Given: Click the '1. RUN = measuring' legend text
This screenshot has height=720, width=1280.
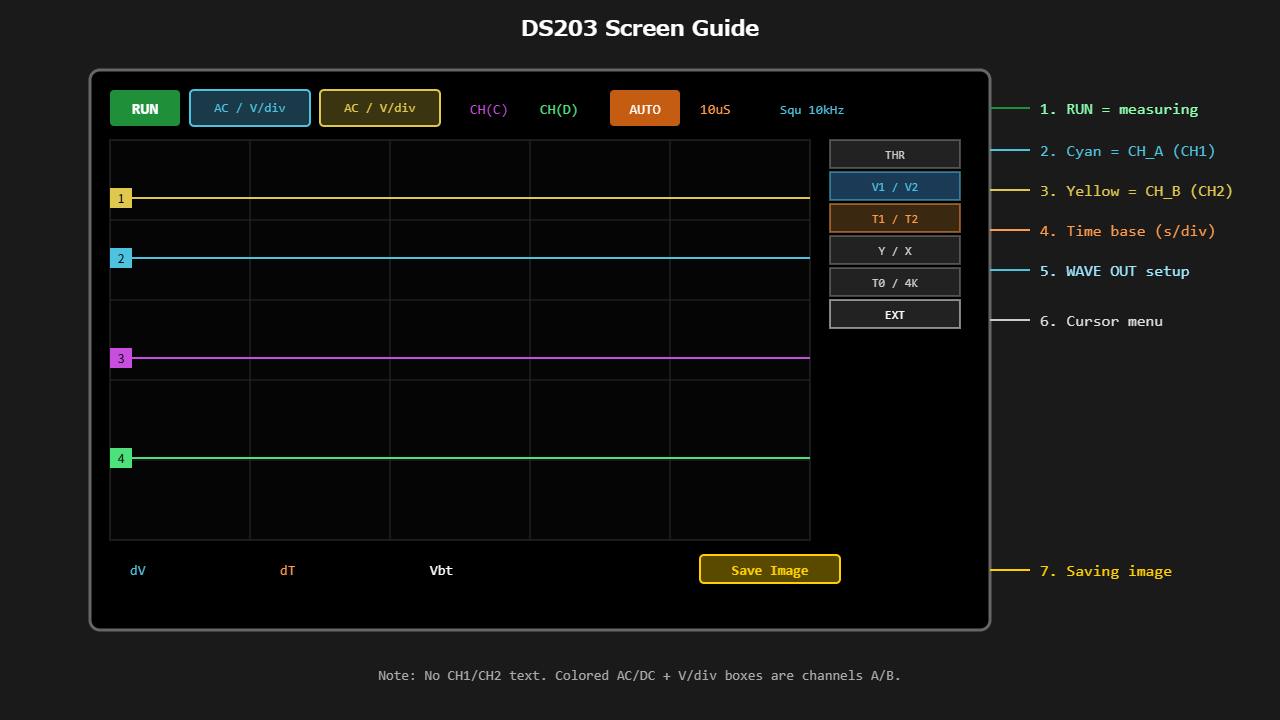Looking at the screenshot, I should (x=1119, y=109).
